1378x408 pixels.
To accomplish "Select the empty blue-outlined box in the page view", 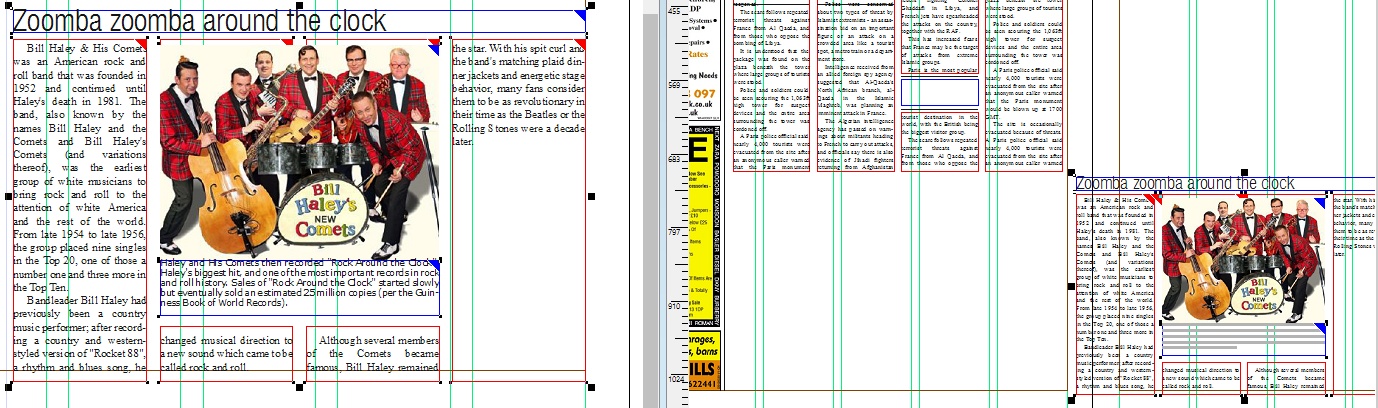I will [939, 92].
